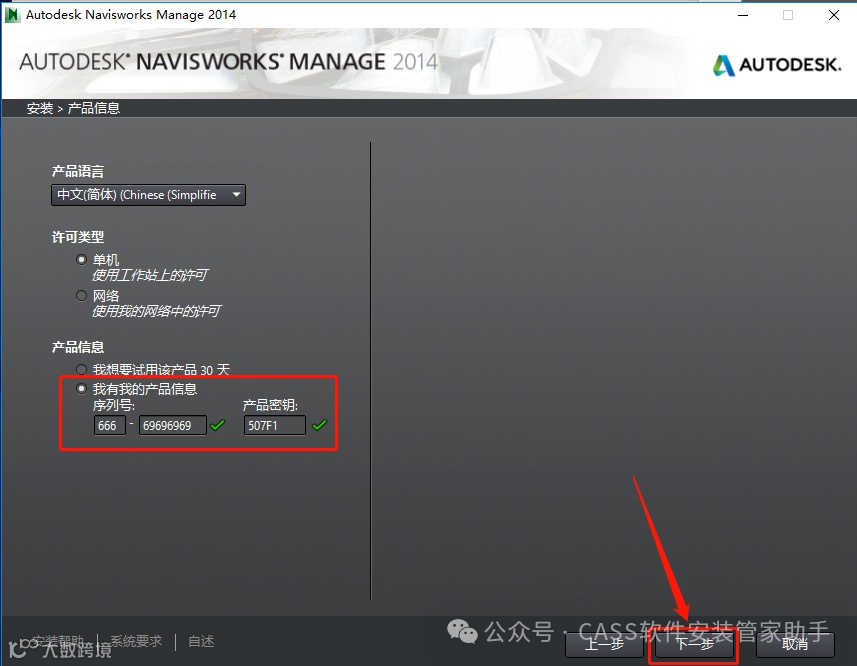The width and height of the screenshot is (857, 666).
Task: Close the Navisworks installer window
Action: [833, 15]
